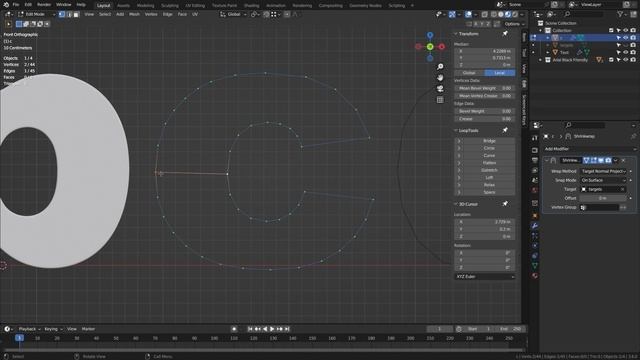Open the Material properties tab icon
The width and height of the screenshot is (640, 360).
click(535, 276)
